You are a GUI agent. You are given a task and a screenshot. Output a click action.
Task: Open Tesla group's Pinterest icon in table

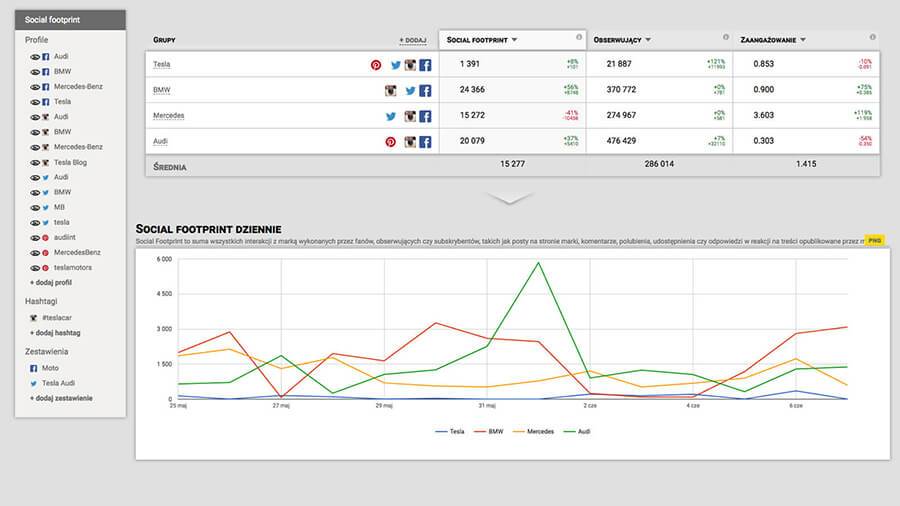pos(376,65)
